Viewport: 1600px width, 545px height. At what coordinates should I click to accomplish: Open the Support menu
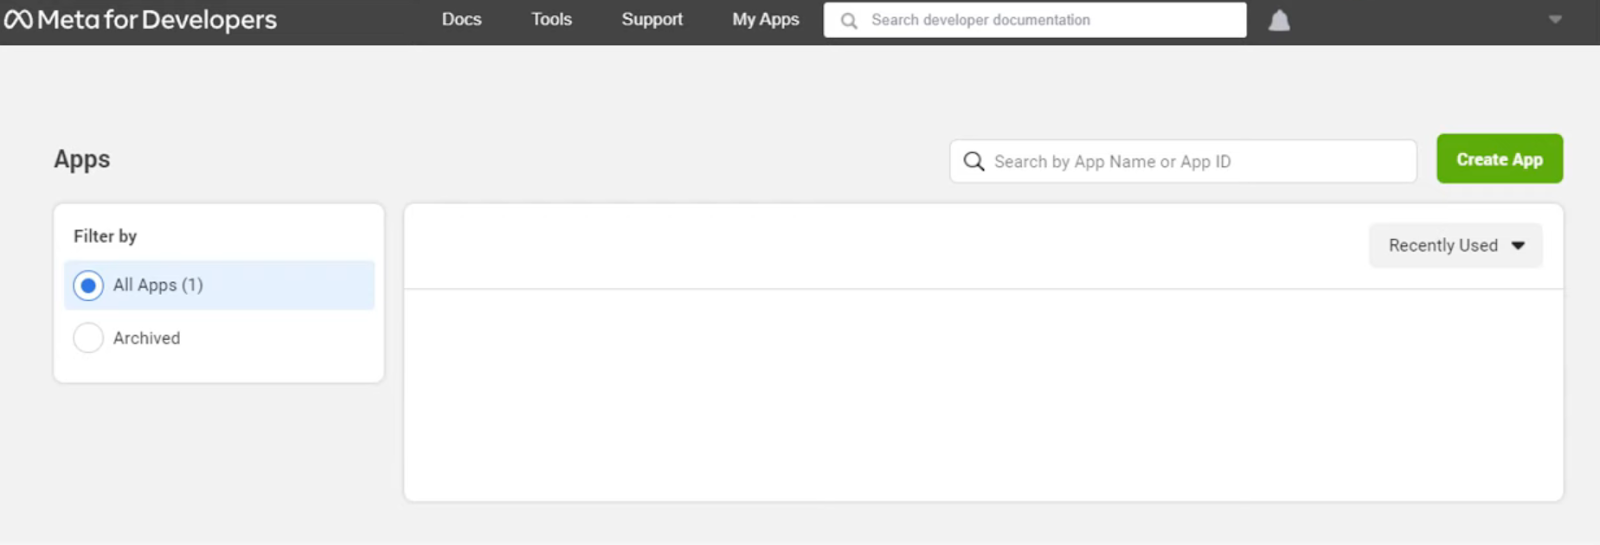(x=652, y=19)
